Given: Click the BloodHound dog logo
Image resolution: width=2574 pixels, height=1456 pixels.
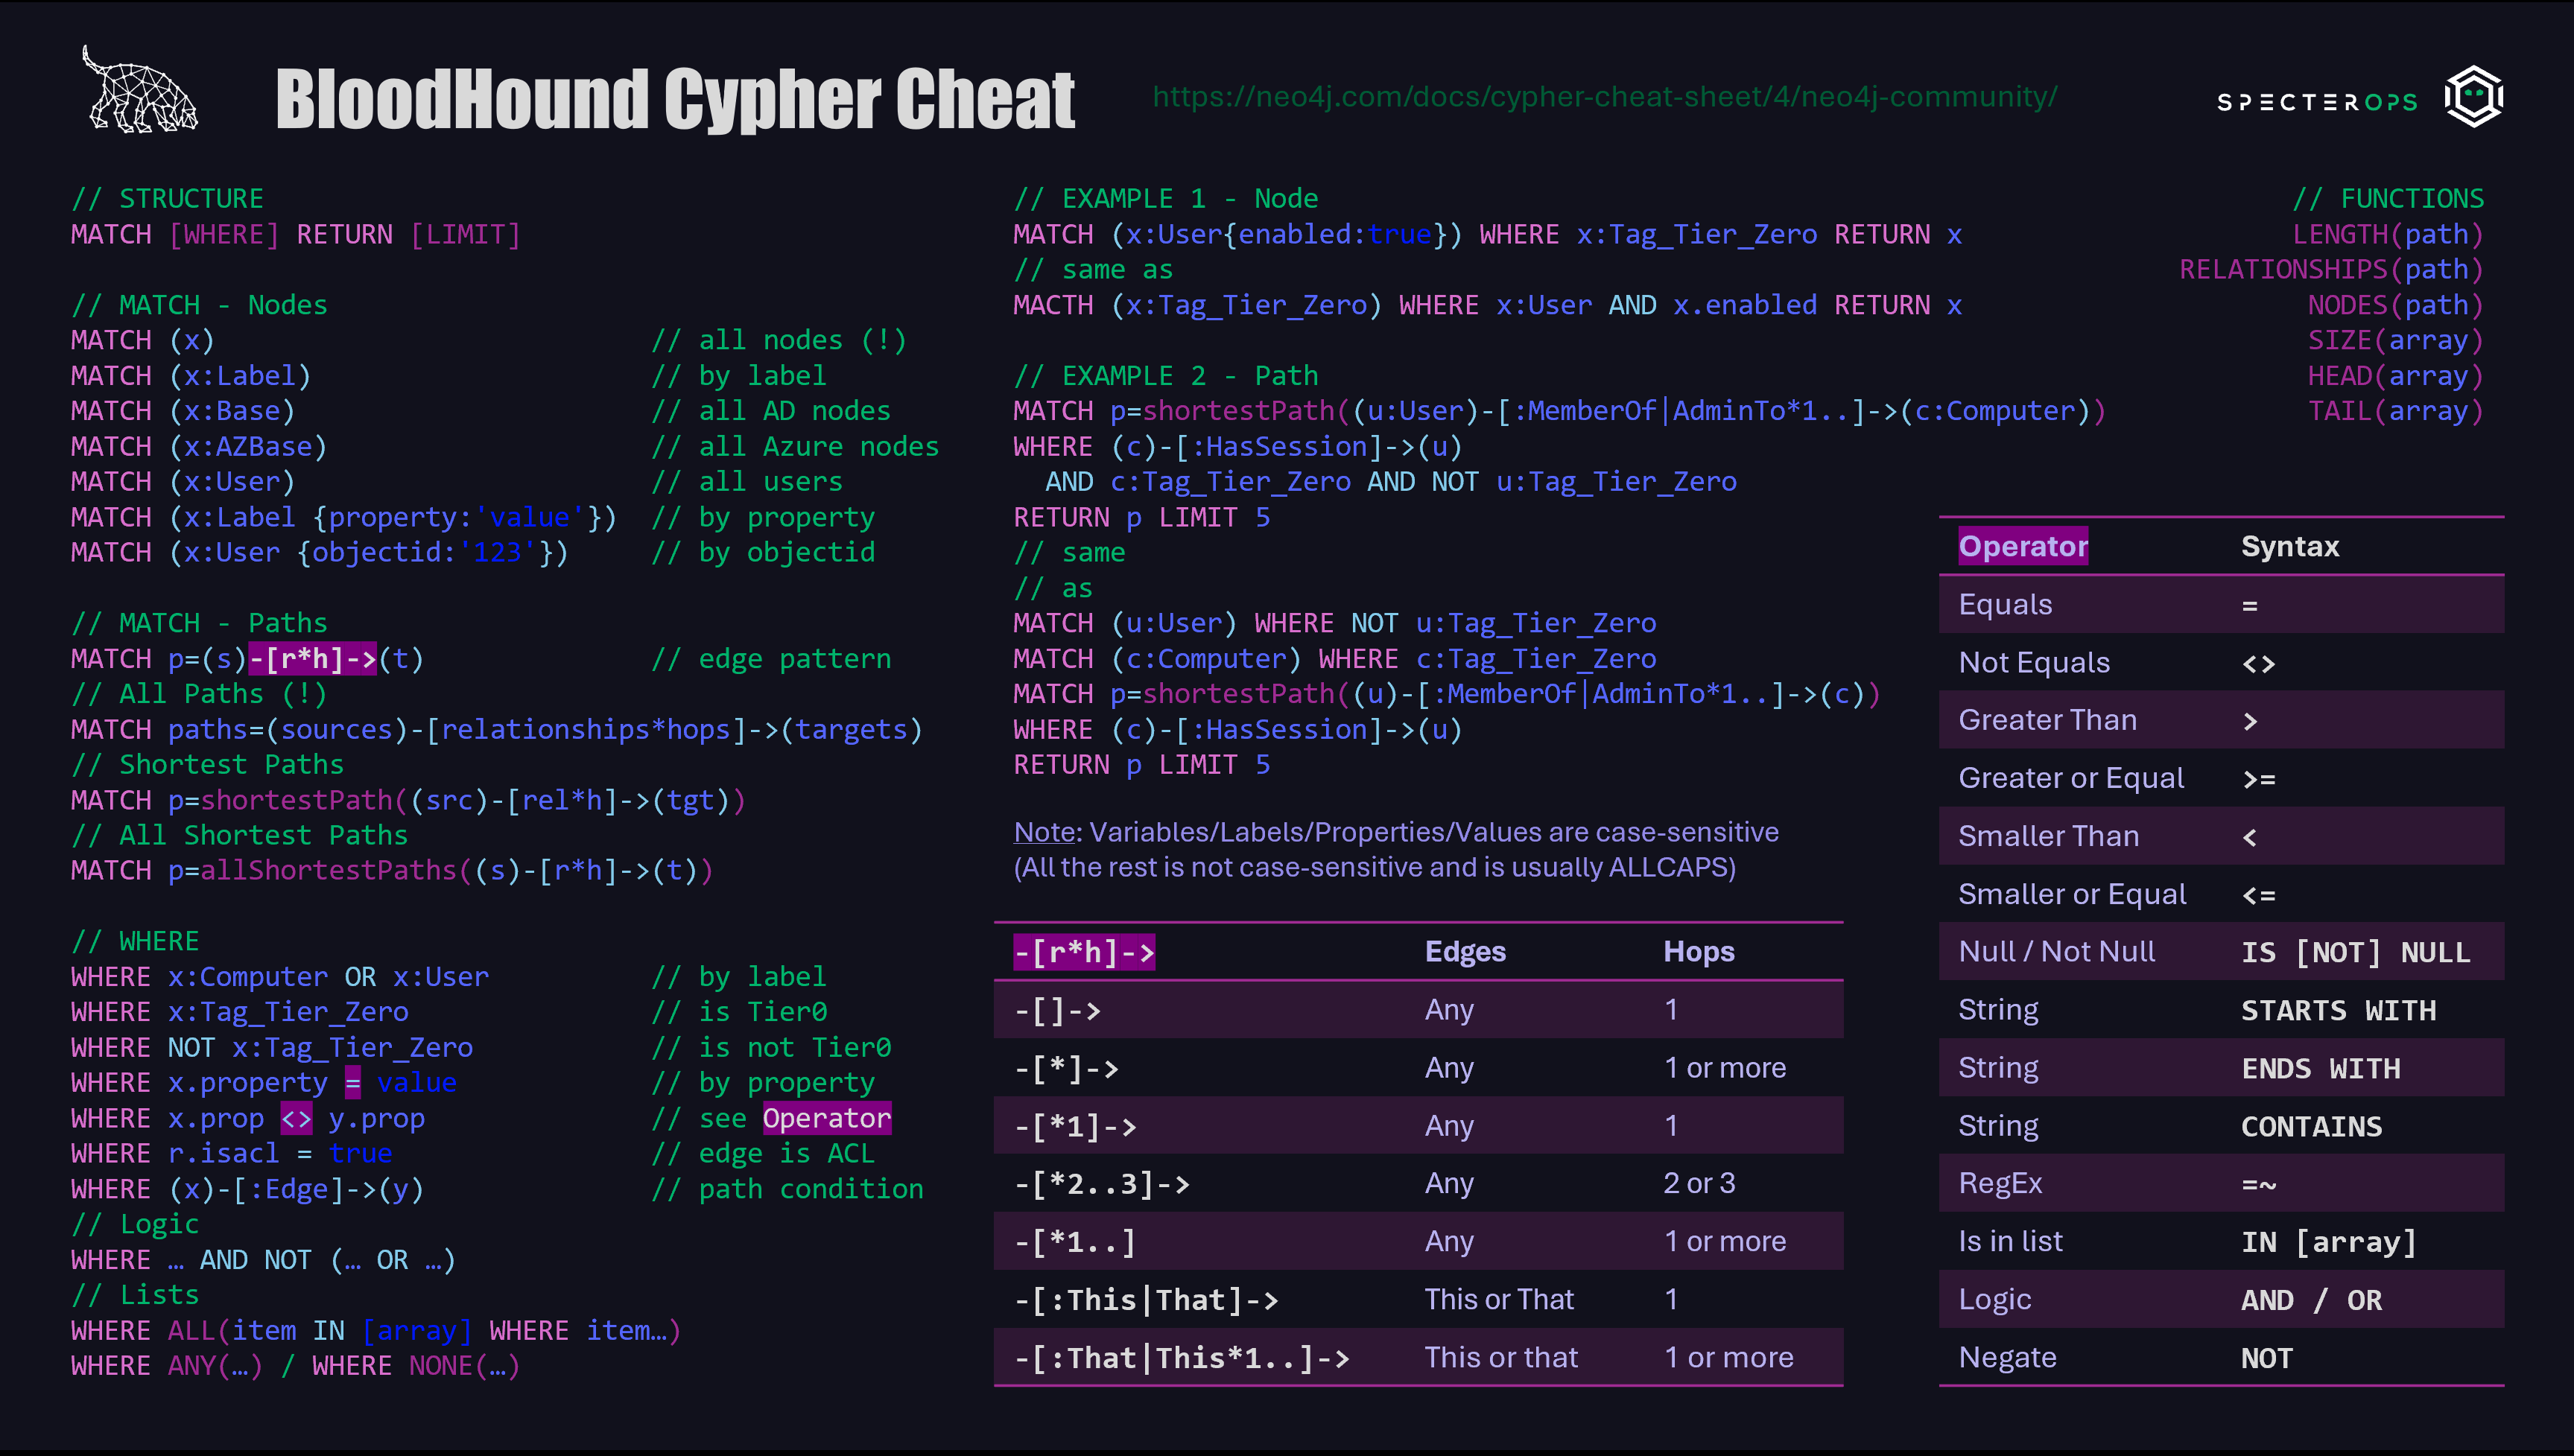Looking at the screenshot, I should [x=140, y=93].
